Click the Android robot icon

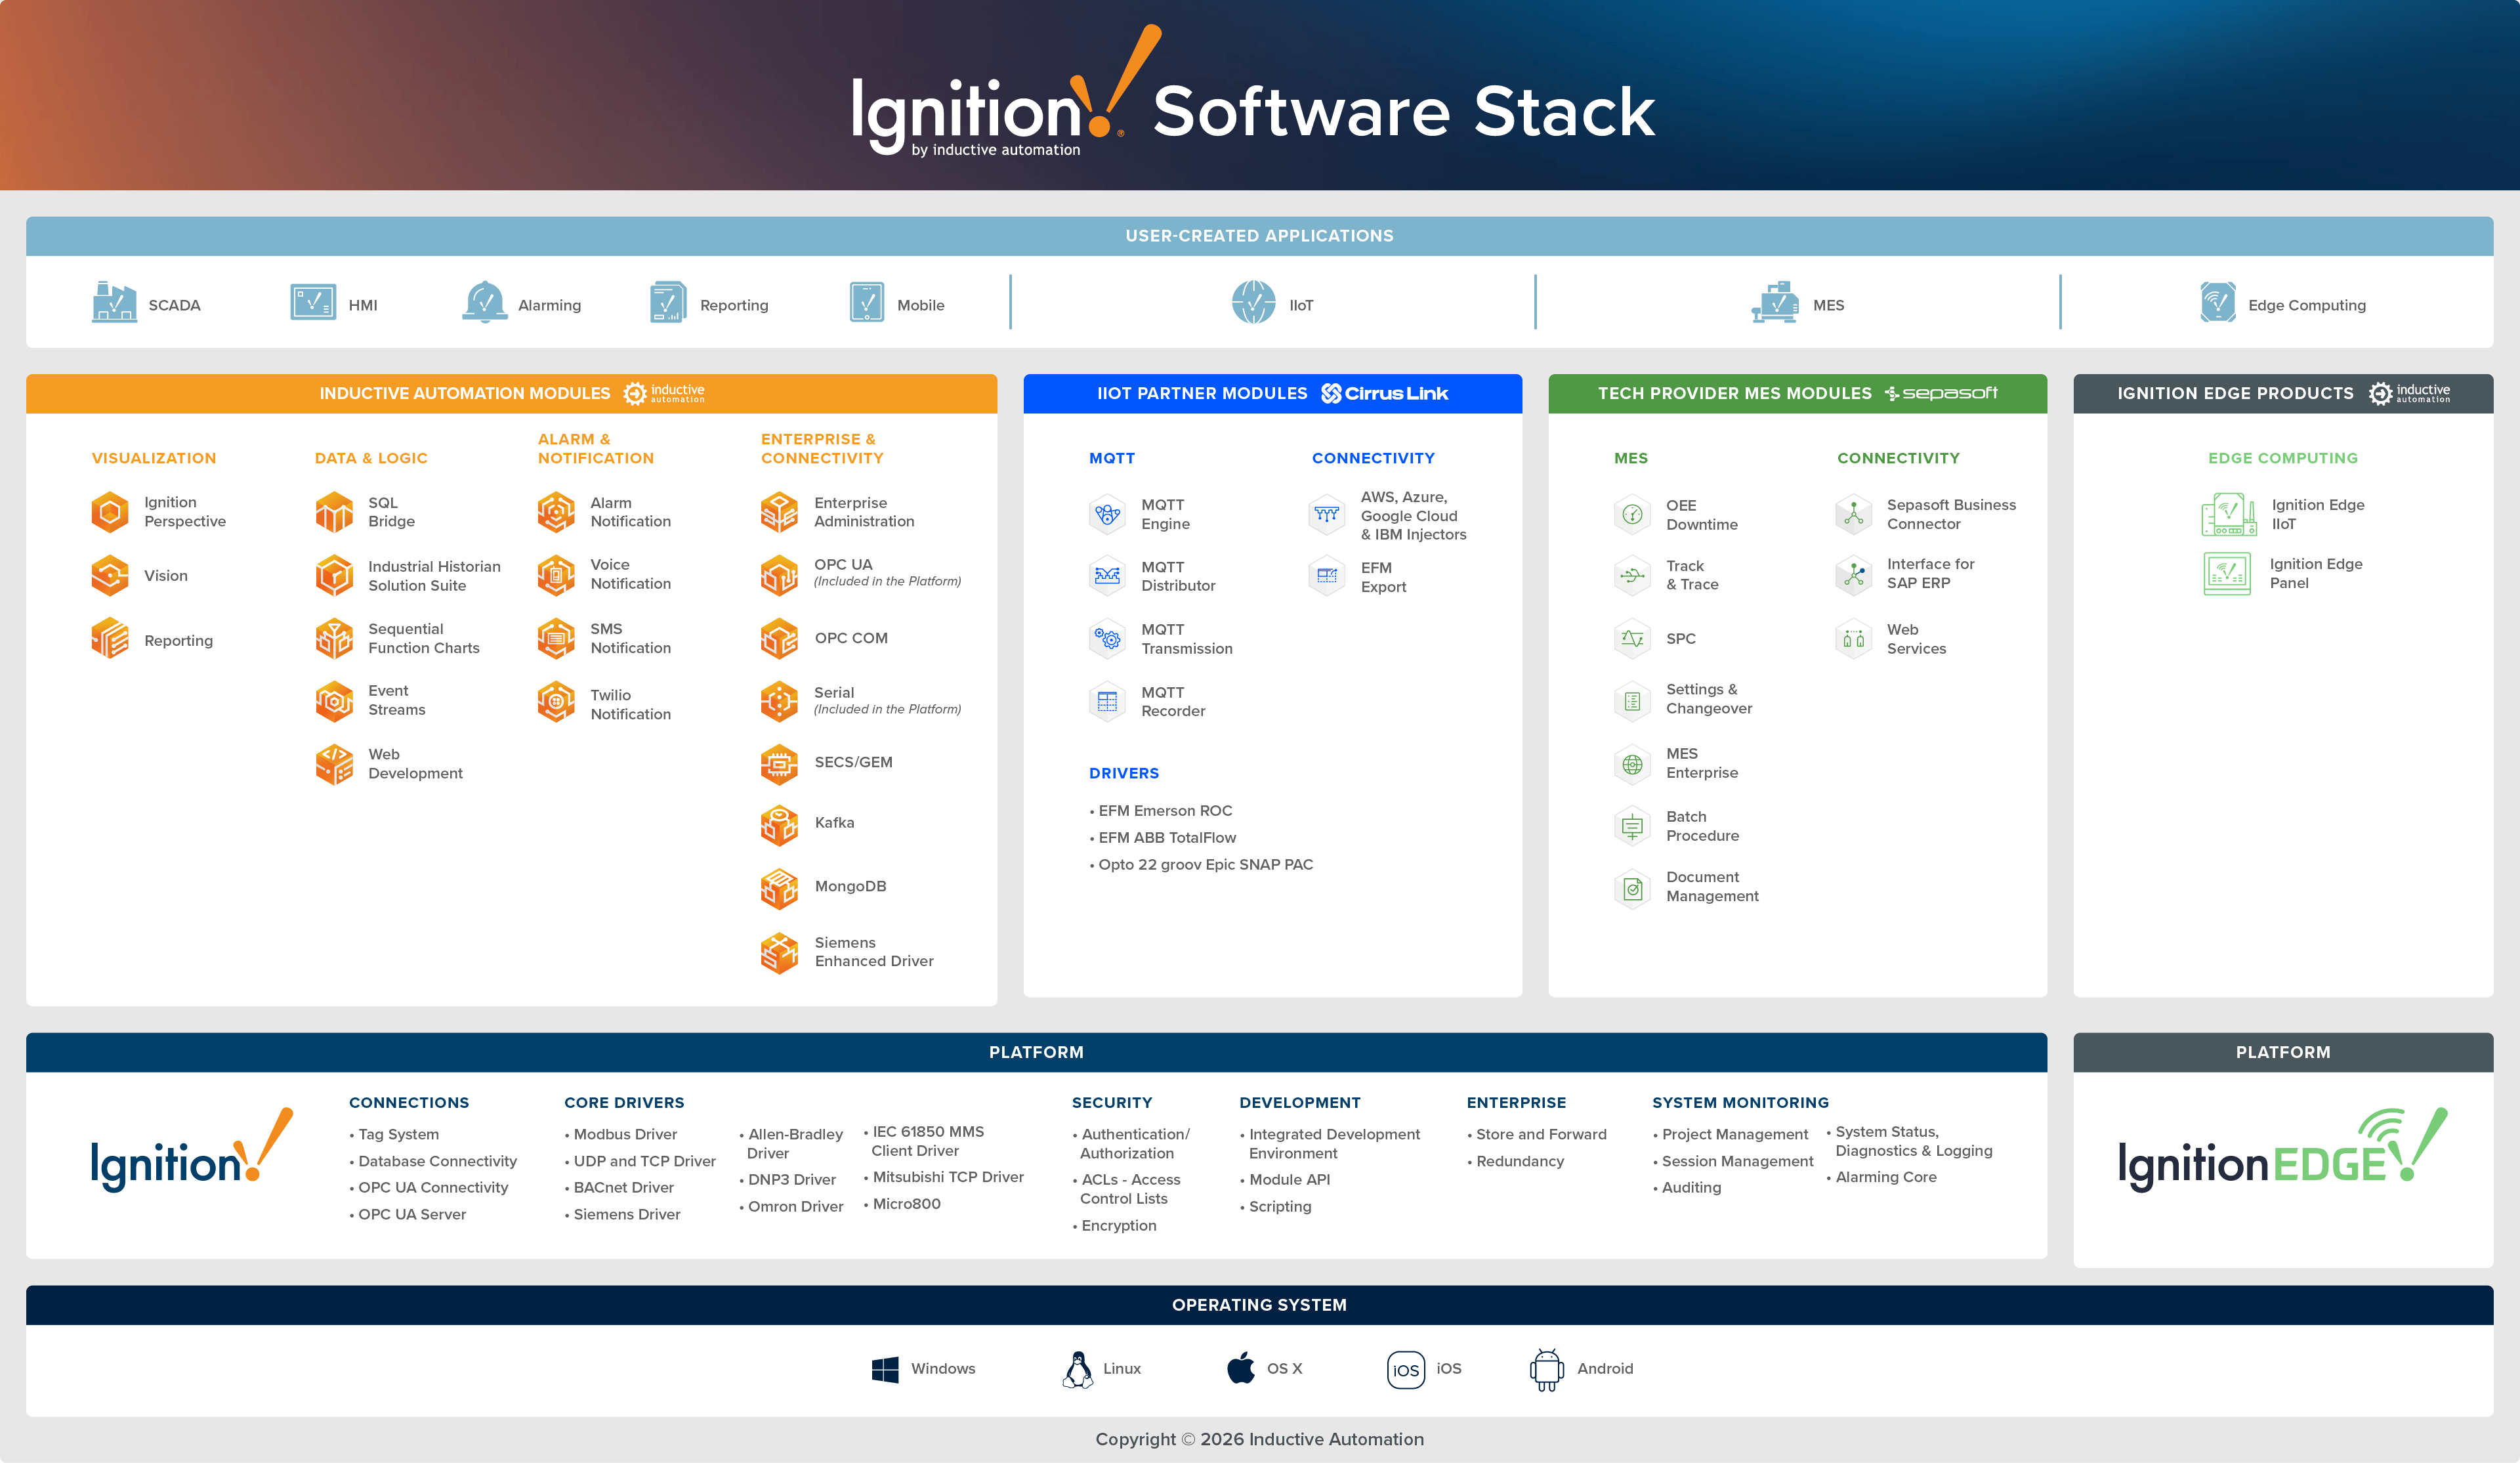point(1546,1369)
